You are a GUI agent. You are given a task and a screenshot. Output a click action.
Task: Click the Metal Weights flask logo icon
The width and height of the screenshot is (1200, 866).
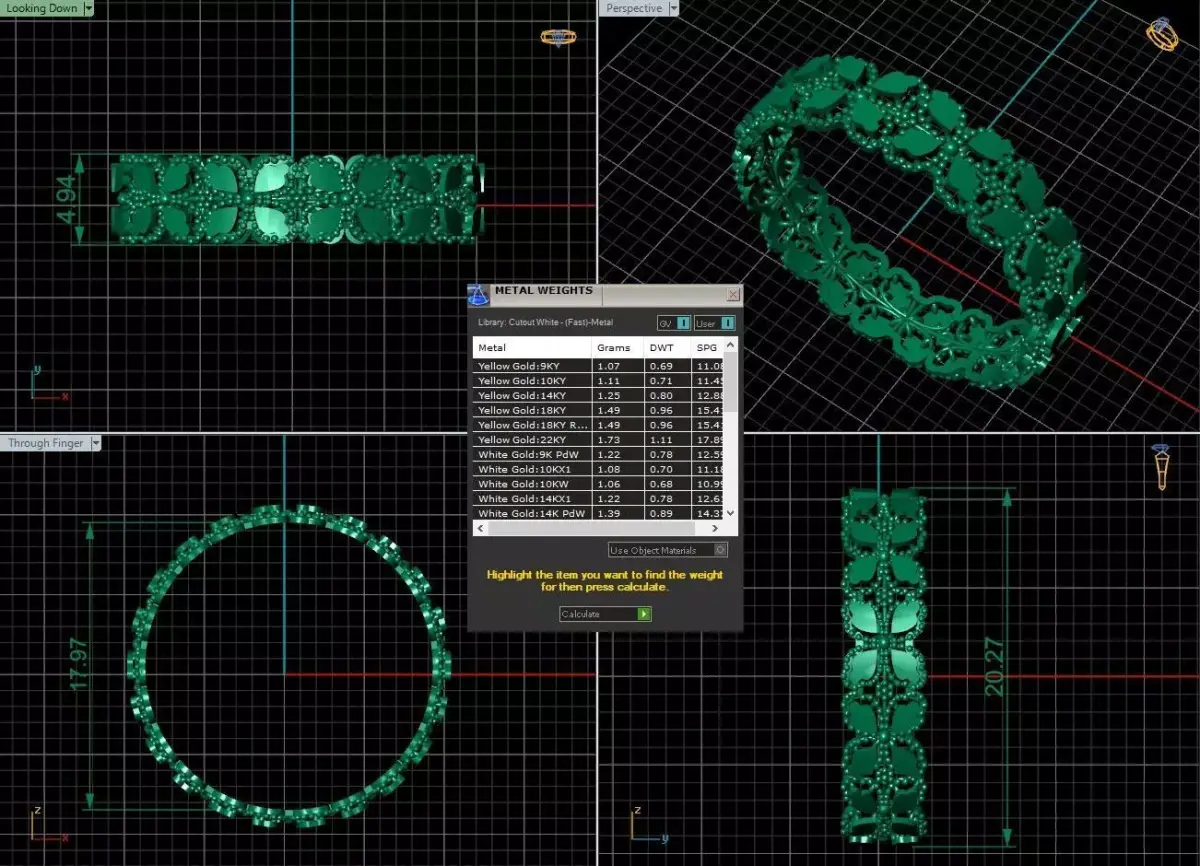[x=478, y=295]
